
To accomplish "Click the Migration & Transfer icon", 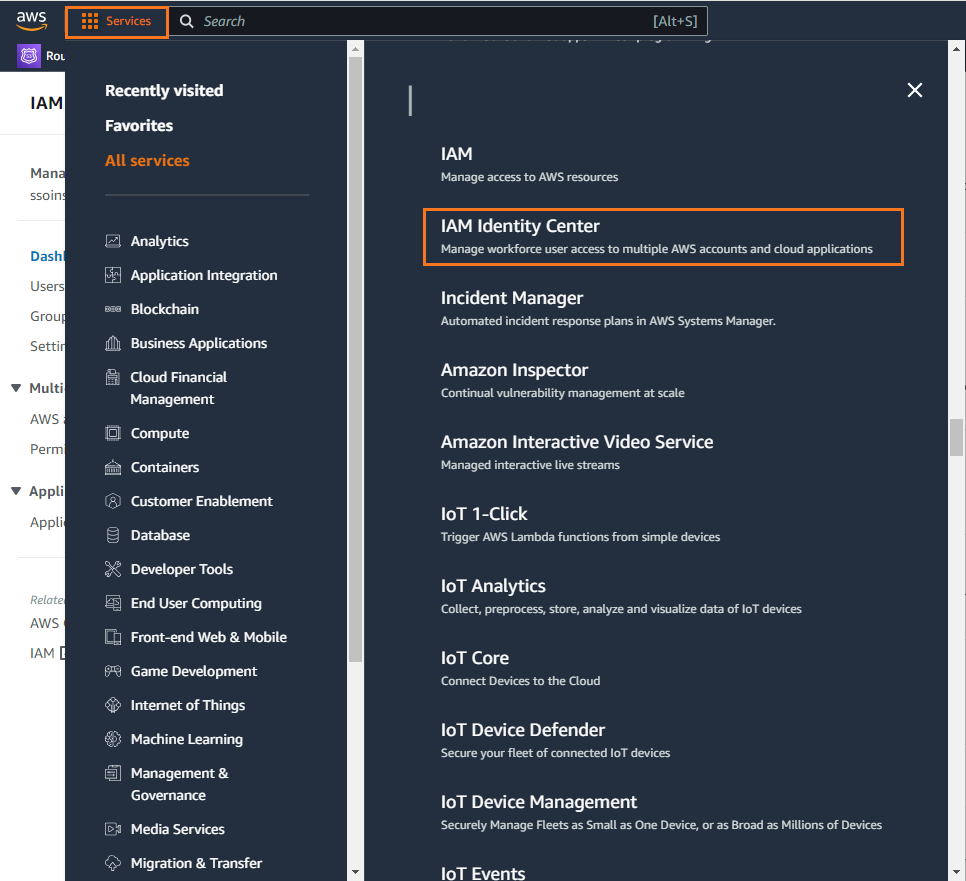I will click(x=113, y=863).
